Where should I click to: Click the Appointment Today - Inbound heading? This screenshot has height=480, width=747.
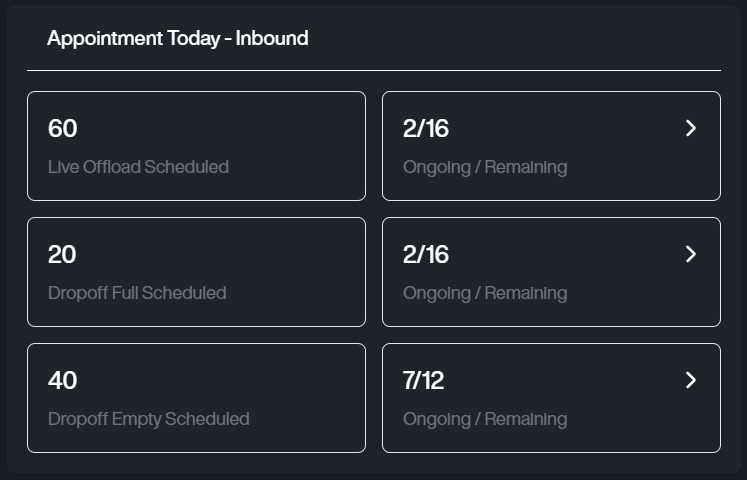(177, 39)
